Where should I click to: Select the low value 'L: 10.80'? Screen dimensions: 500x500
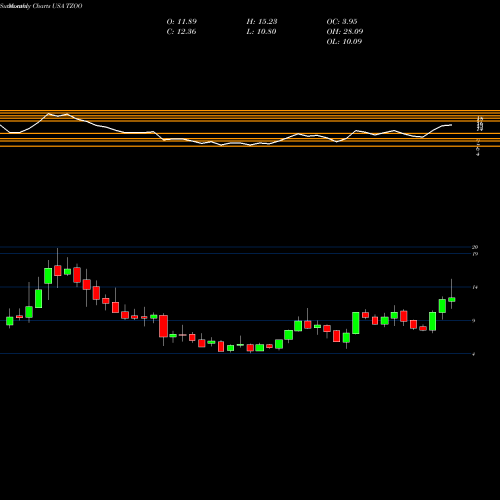[x=261, y=32]
